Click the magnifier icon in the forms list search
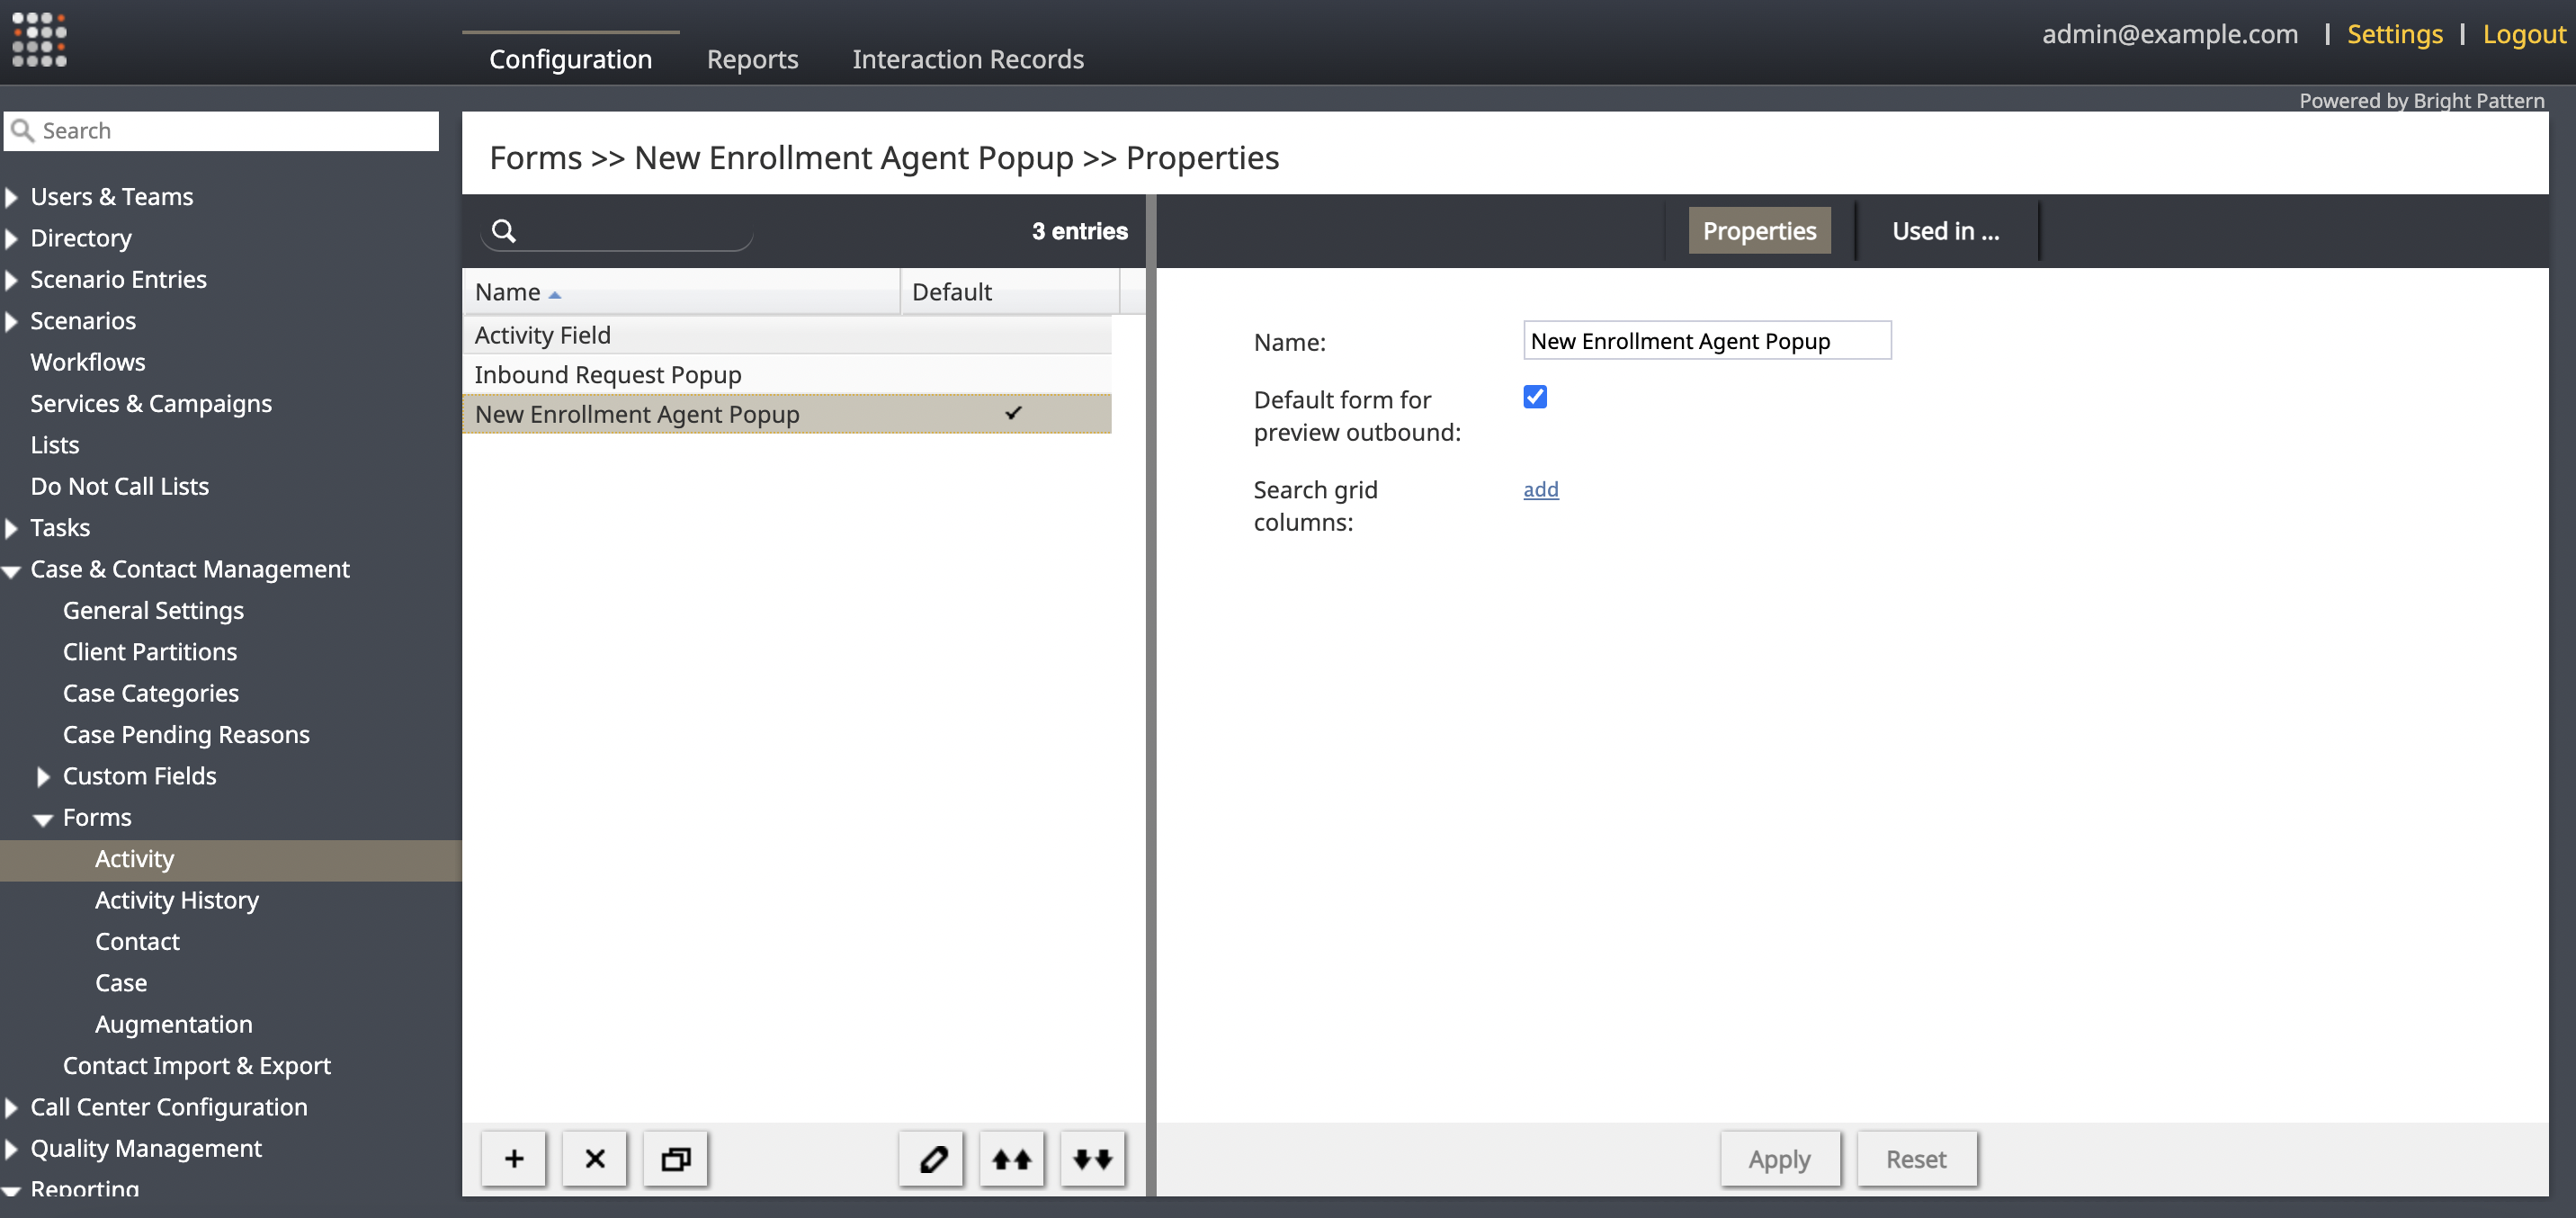 (504, 231)
